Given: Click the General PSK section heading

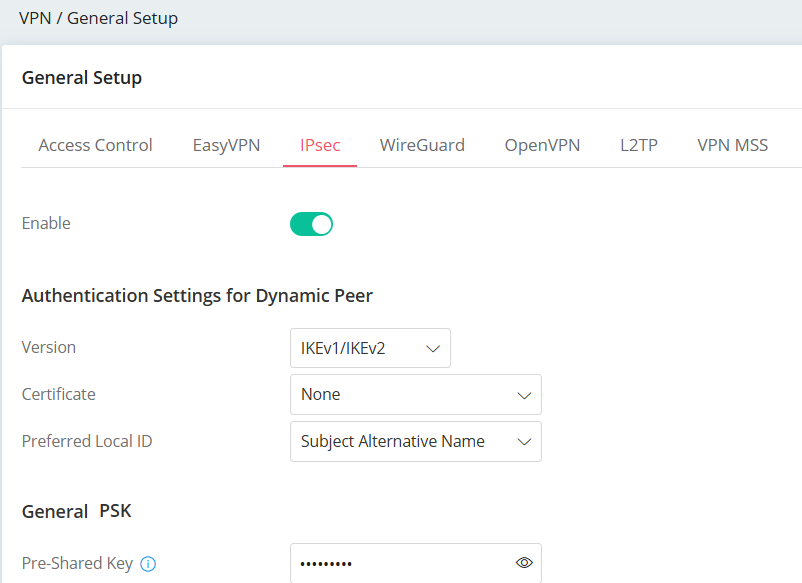Looking at the screenshot, I should tap(76, 512).
